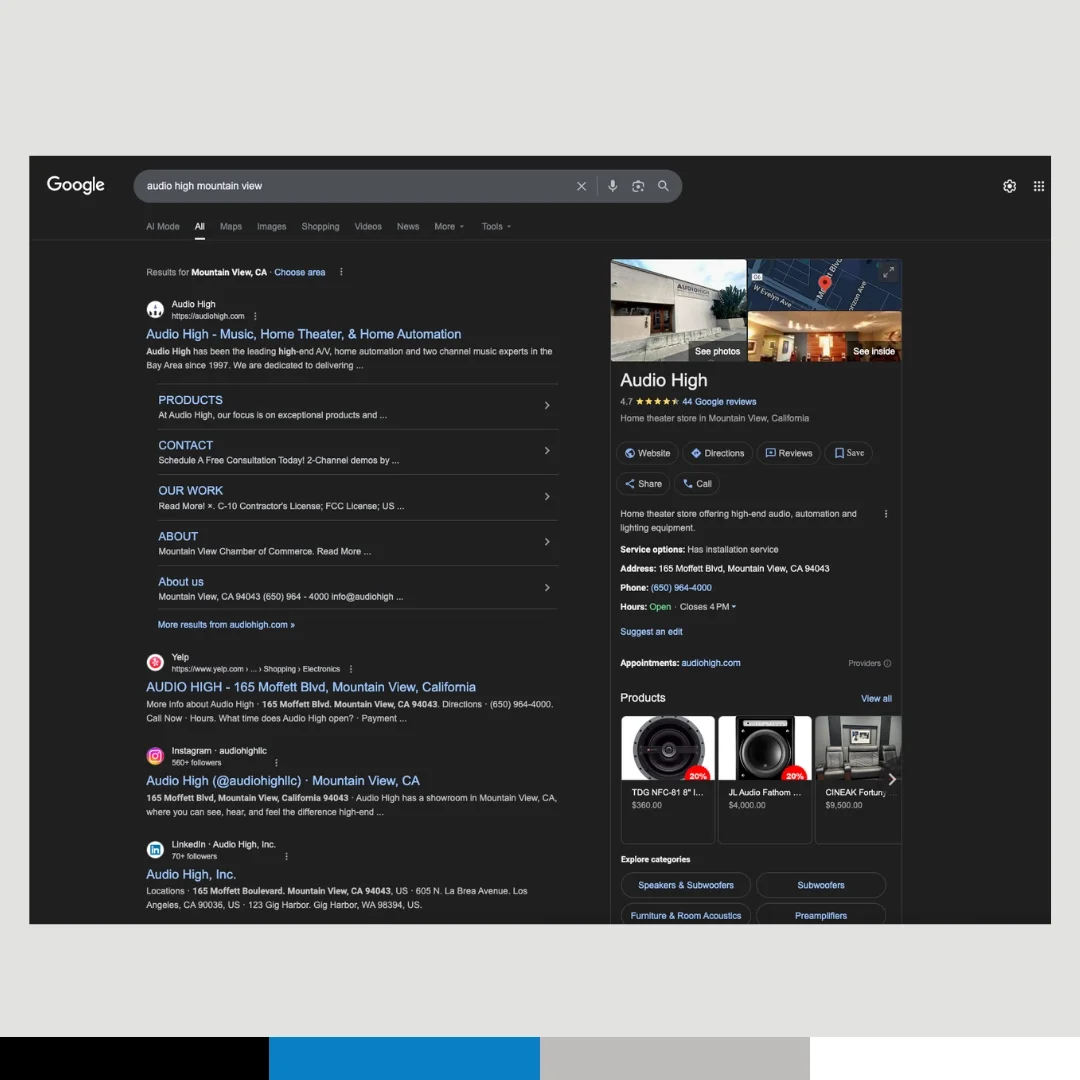Switch to News tab
The width and height of the screenshot is (1080, 1080).
point(408,226)
